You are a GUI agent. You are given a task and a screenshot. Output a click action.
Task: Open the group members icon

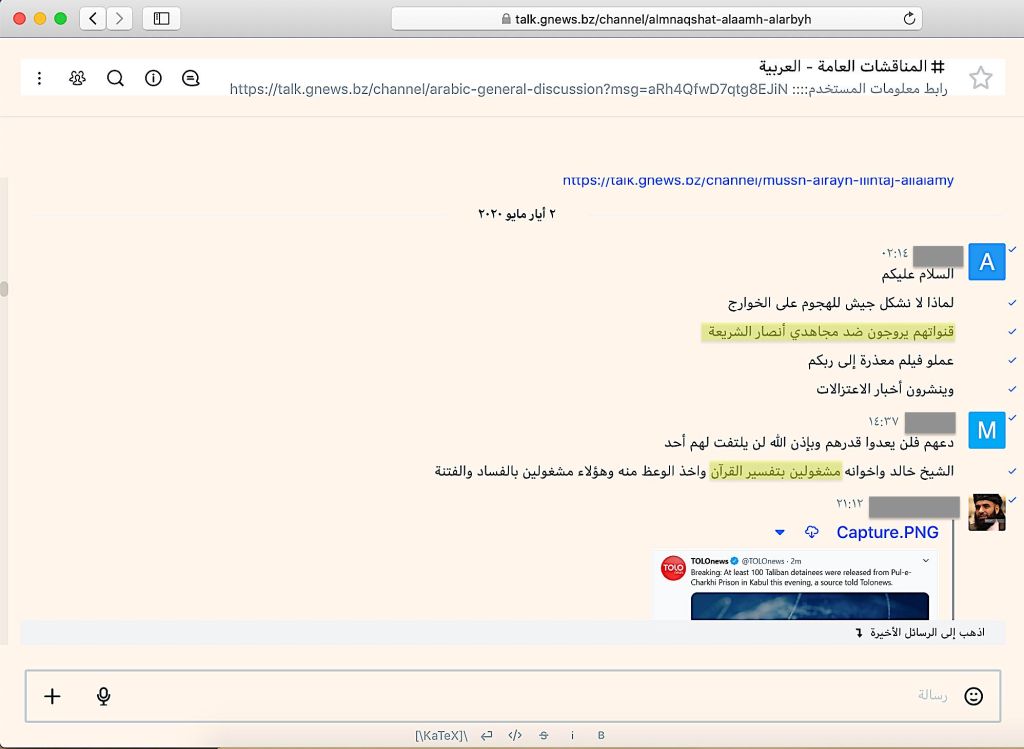(77, 77)
